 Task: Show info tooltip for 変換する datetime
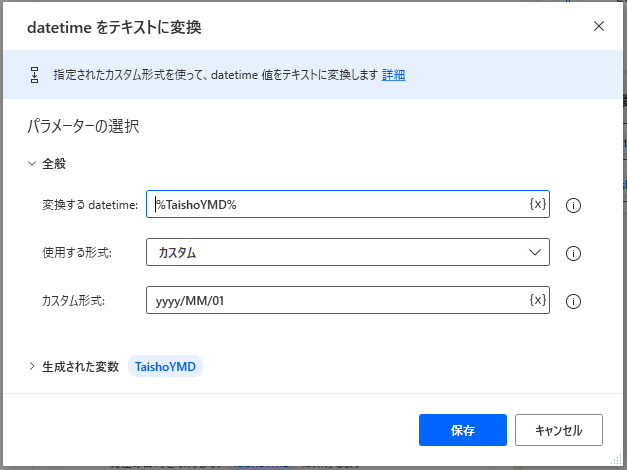[574, 205]
